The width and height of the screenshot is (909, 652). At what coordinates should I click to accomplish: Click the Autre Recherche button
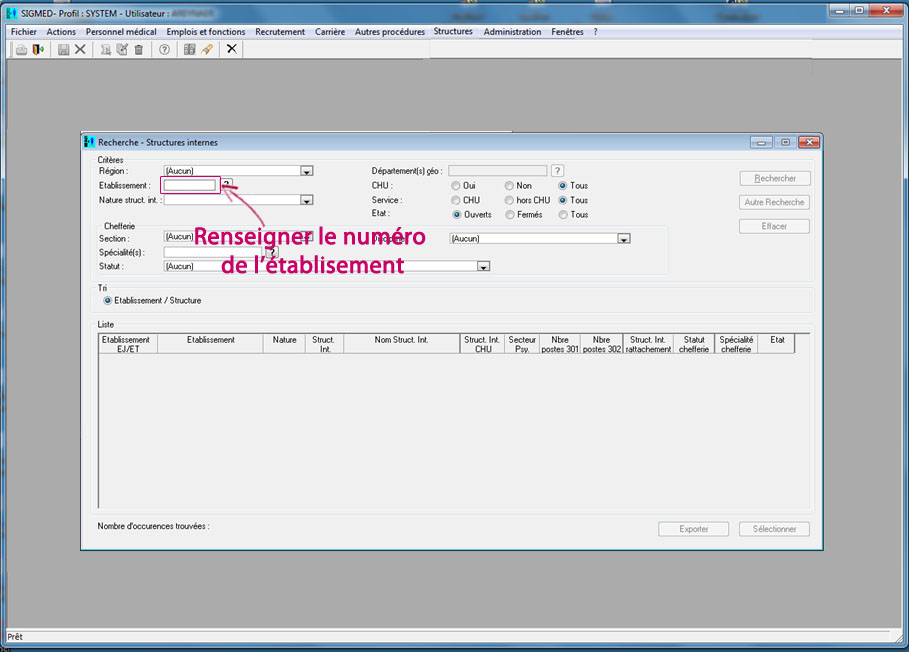(x=775, y=202)
